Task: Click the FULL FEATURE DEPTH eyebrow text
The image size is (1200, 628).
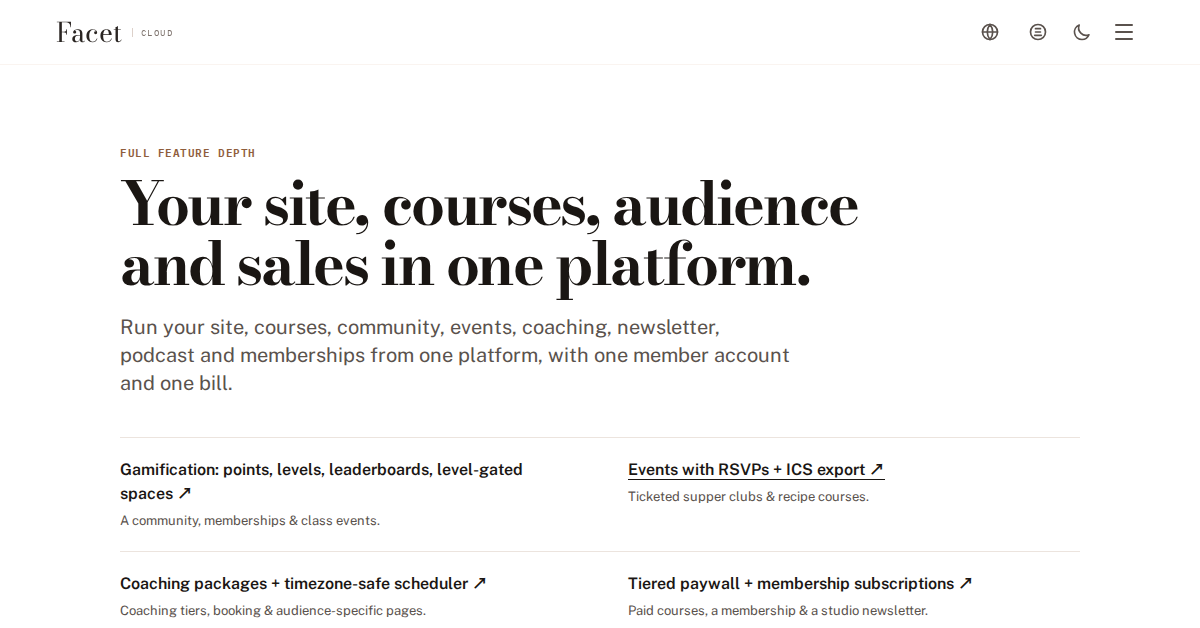Action: pyautogui.click(x=188, y=153)
